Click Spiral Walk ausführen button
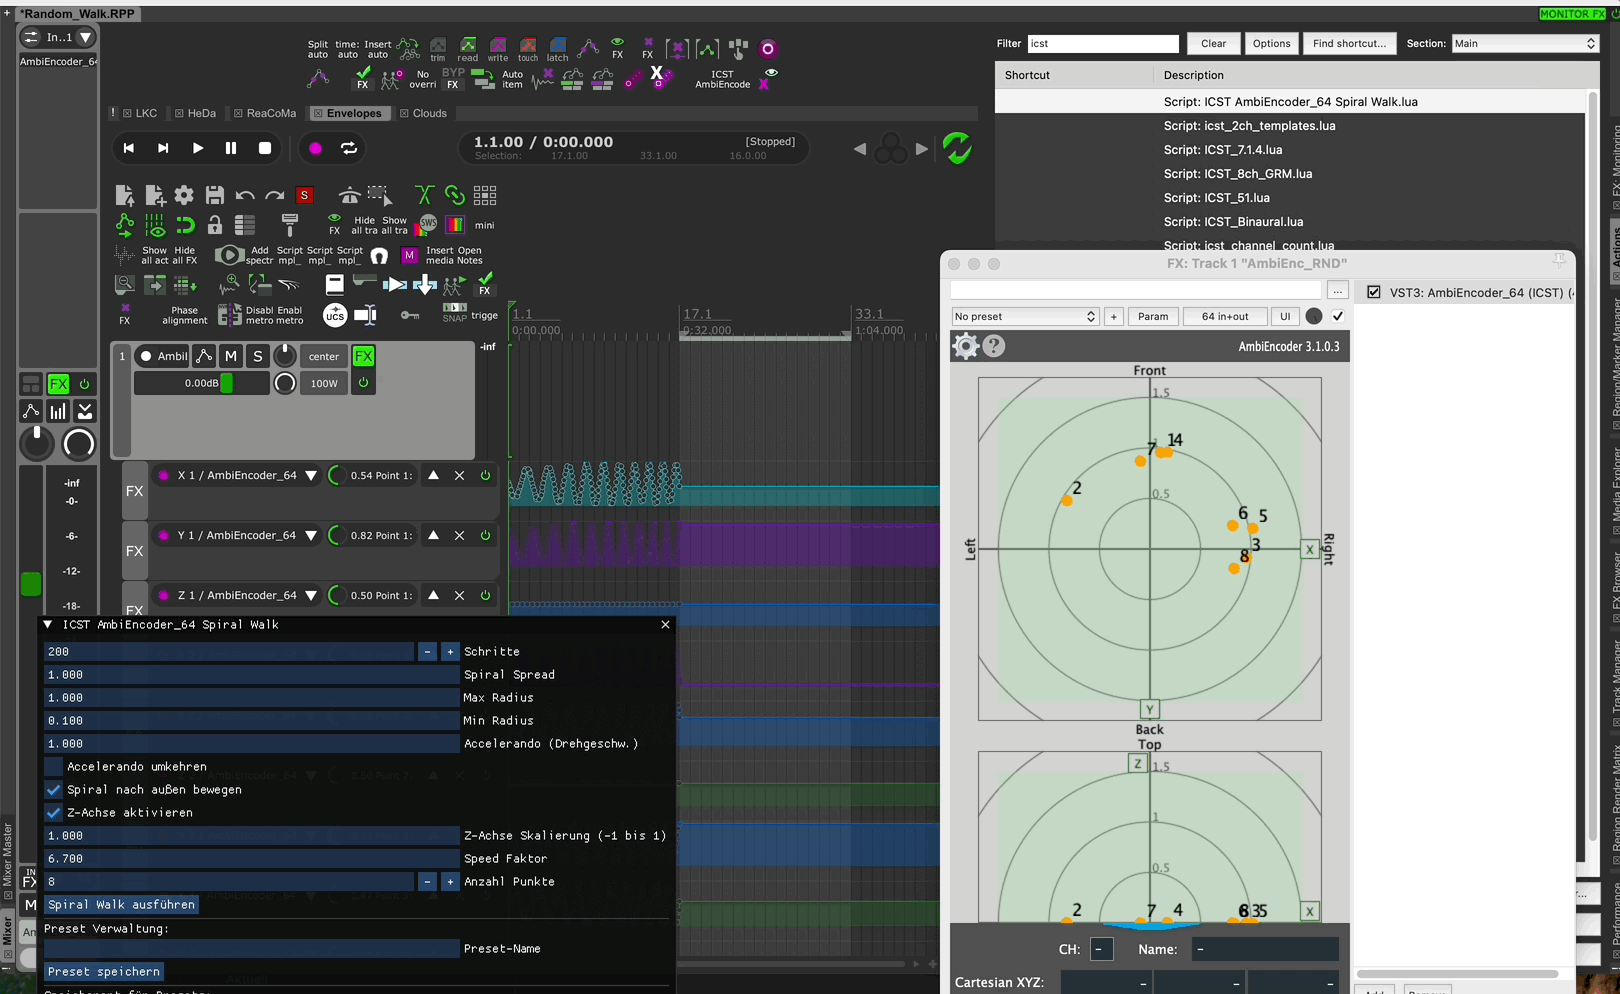Image resolution: width=1620 pixels, height=994 pixels. (122, 905)
